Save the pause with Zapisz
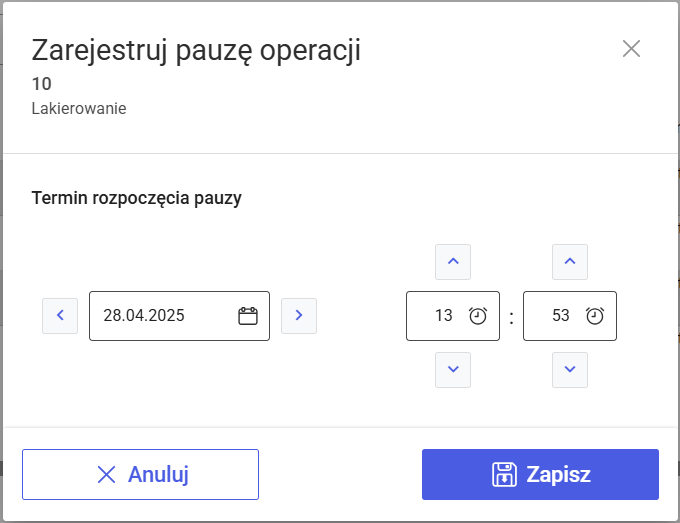The width and height of the screenshot is (680, 523). [x=540, y=474]
